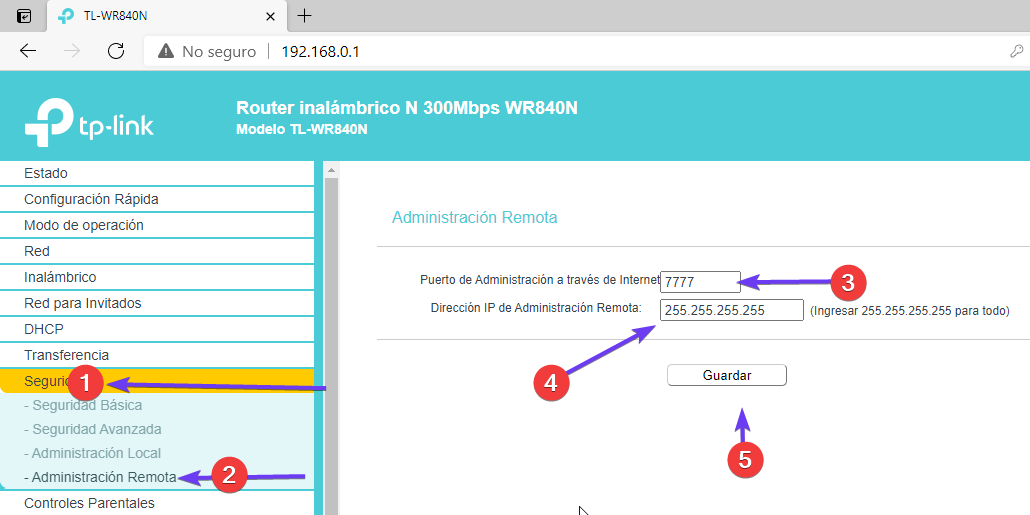1030x515 pixels.
Task: Click the TL-WR840N tab favicon
Action: [x=66, y=16]
